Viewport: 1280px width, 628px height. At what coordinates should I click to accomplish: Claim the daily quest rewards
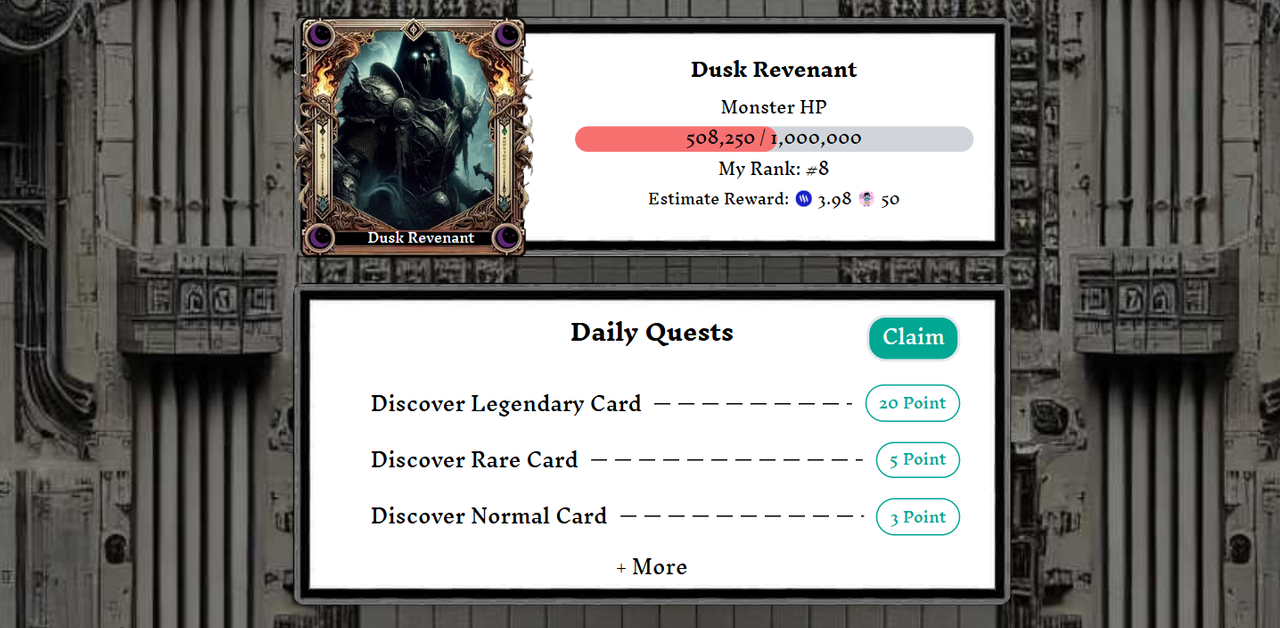[x=913, y=338]
